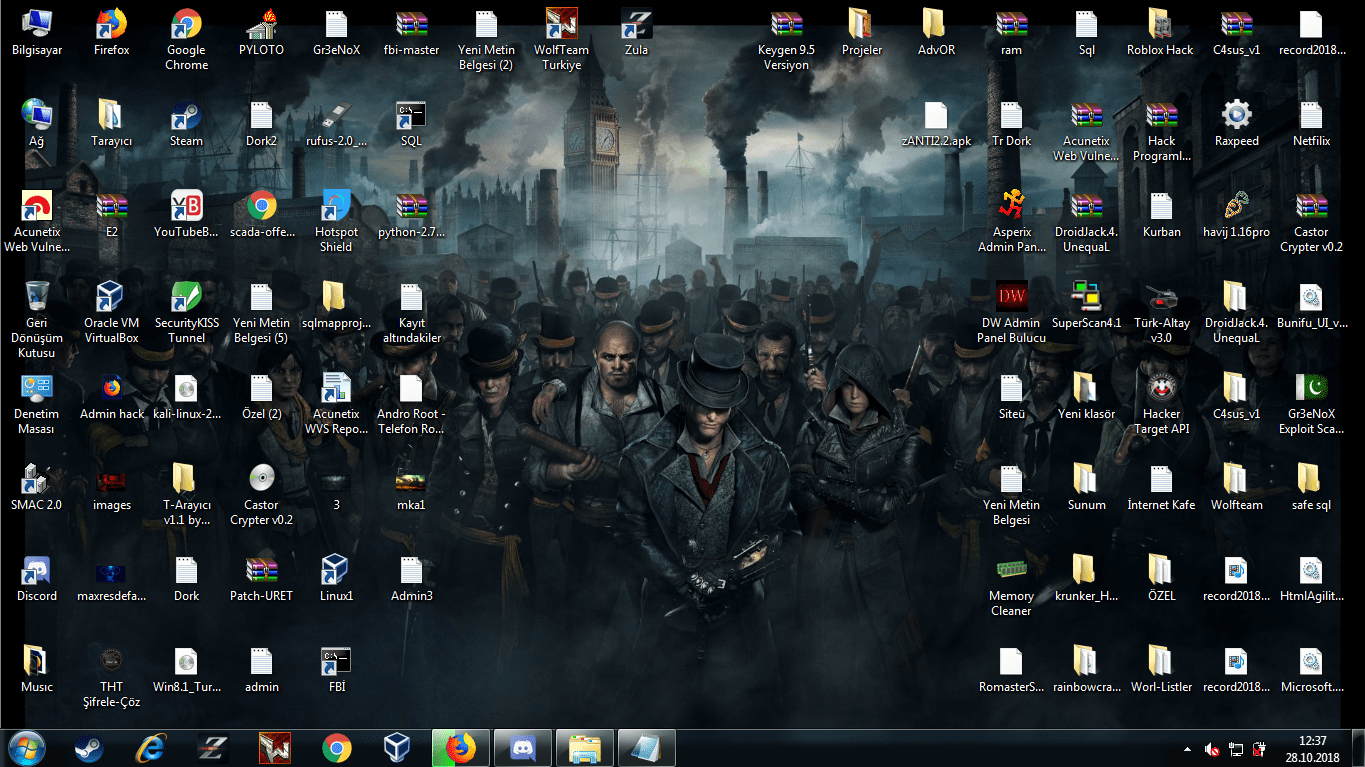Open Geri Dönüşüm Kutusu recycle bin
The image size is (1365, 767).
coord(37,320)
